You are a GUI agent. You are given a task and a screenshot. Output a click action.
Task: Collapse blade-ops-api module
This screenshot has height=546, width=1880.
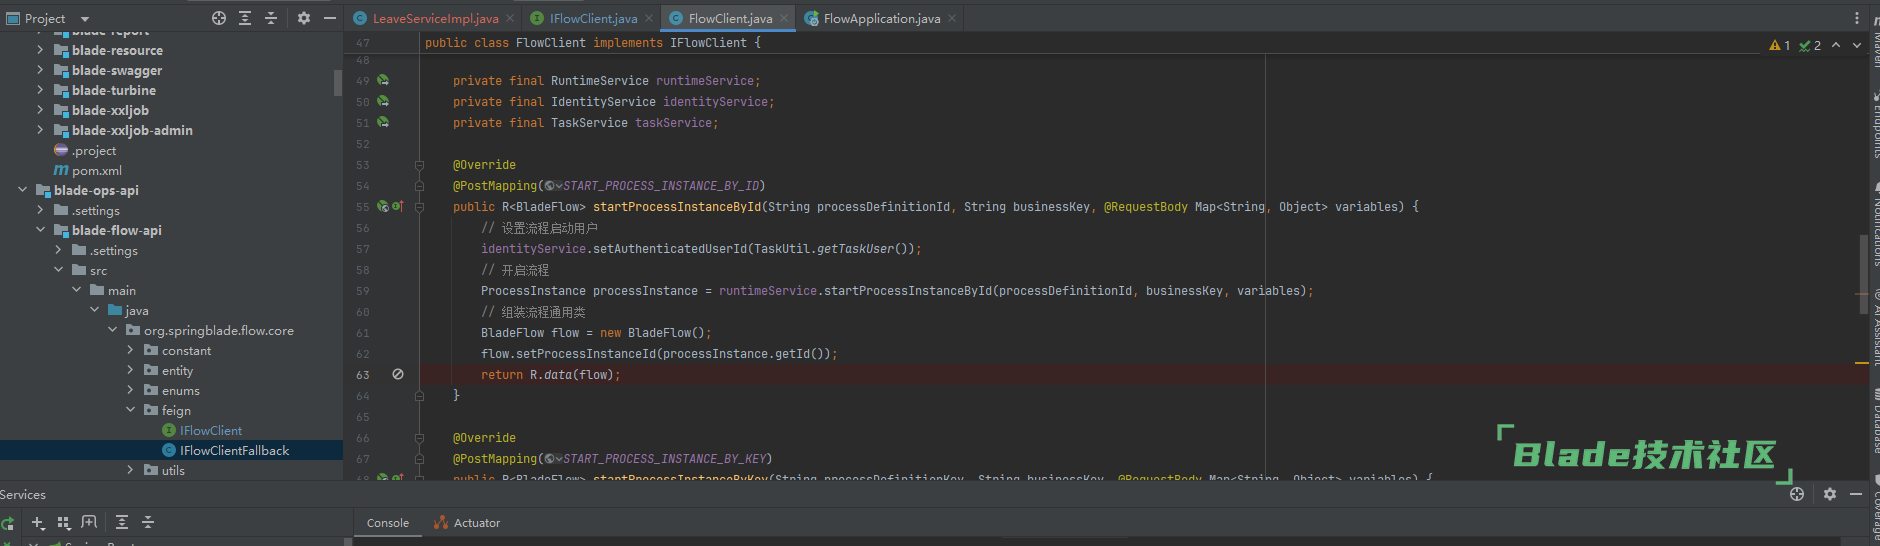point(22,190)
